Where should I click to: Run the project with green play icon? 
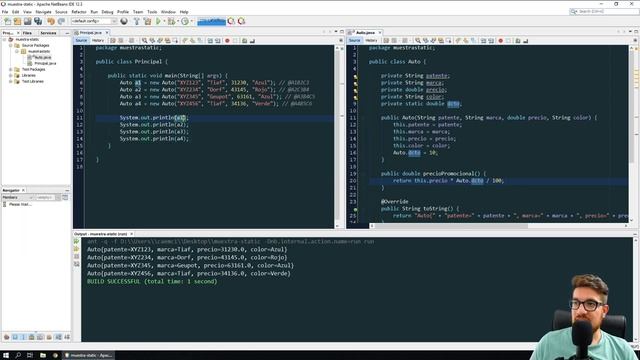point(158,21)
